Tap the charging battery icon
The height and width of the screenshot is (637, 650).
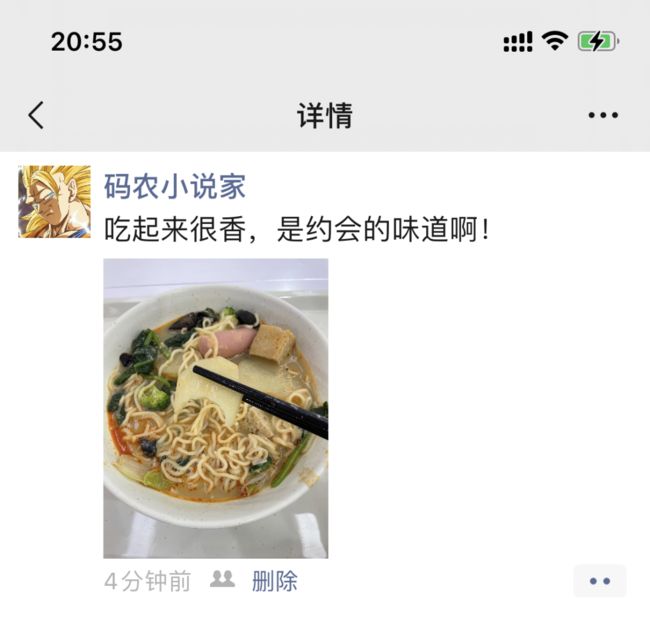coord(599,41)
